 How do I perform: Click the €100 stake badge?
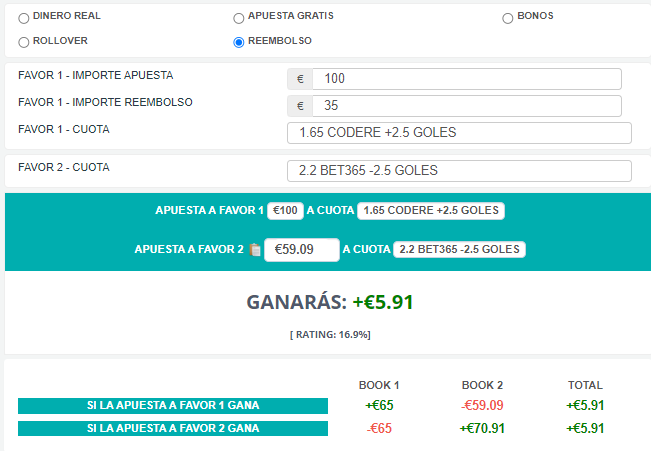285,211
